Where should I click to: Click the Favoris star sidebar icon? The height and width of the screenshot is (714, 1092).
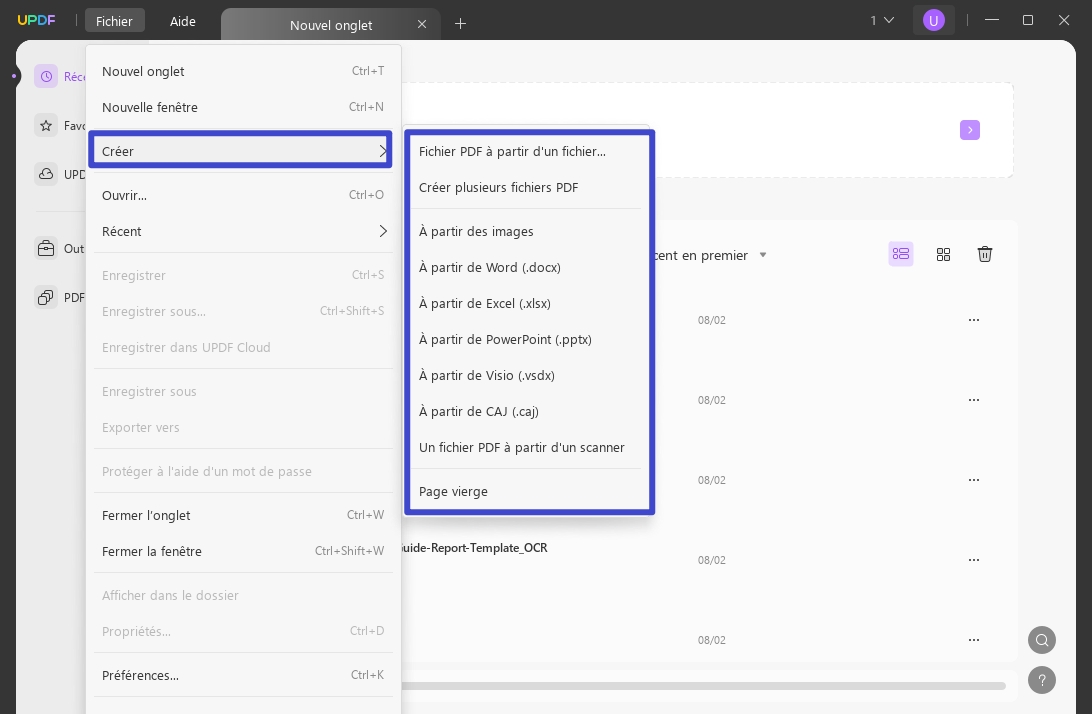coord(46,126)
